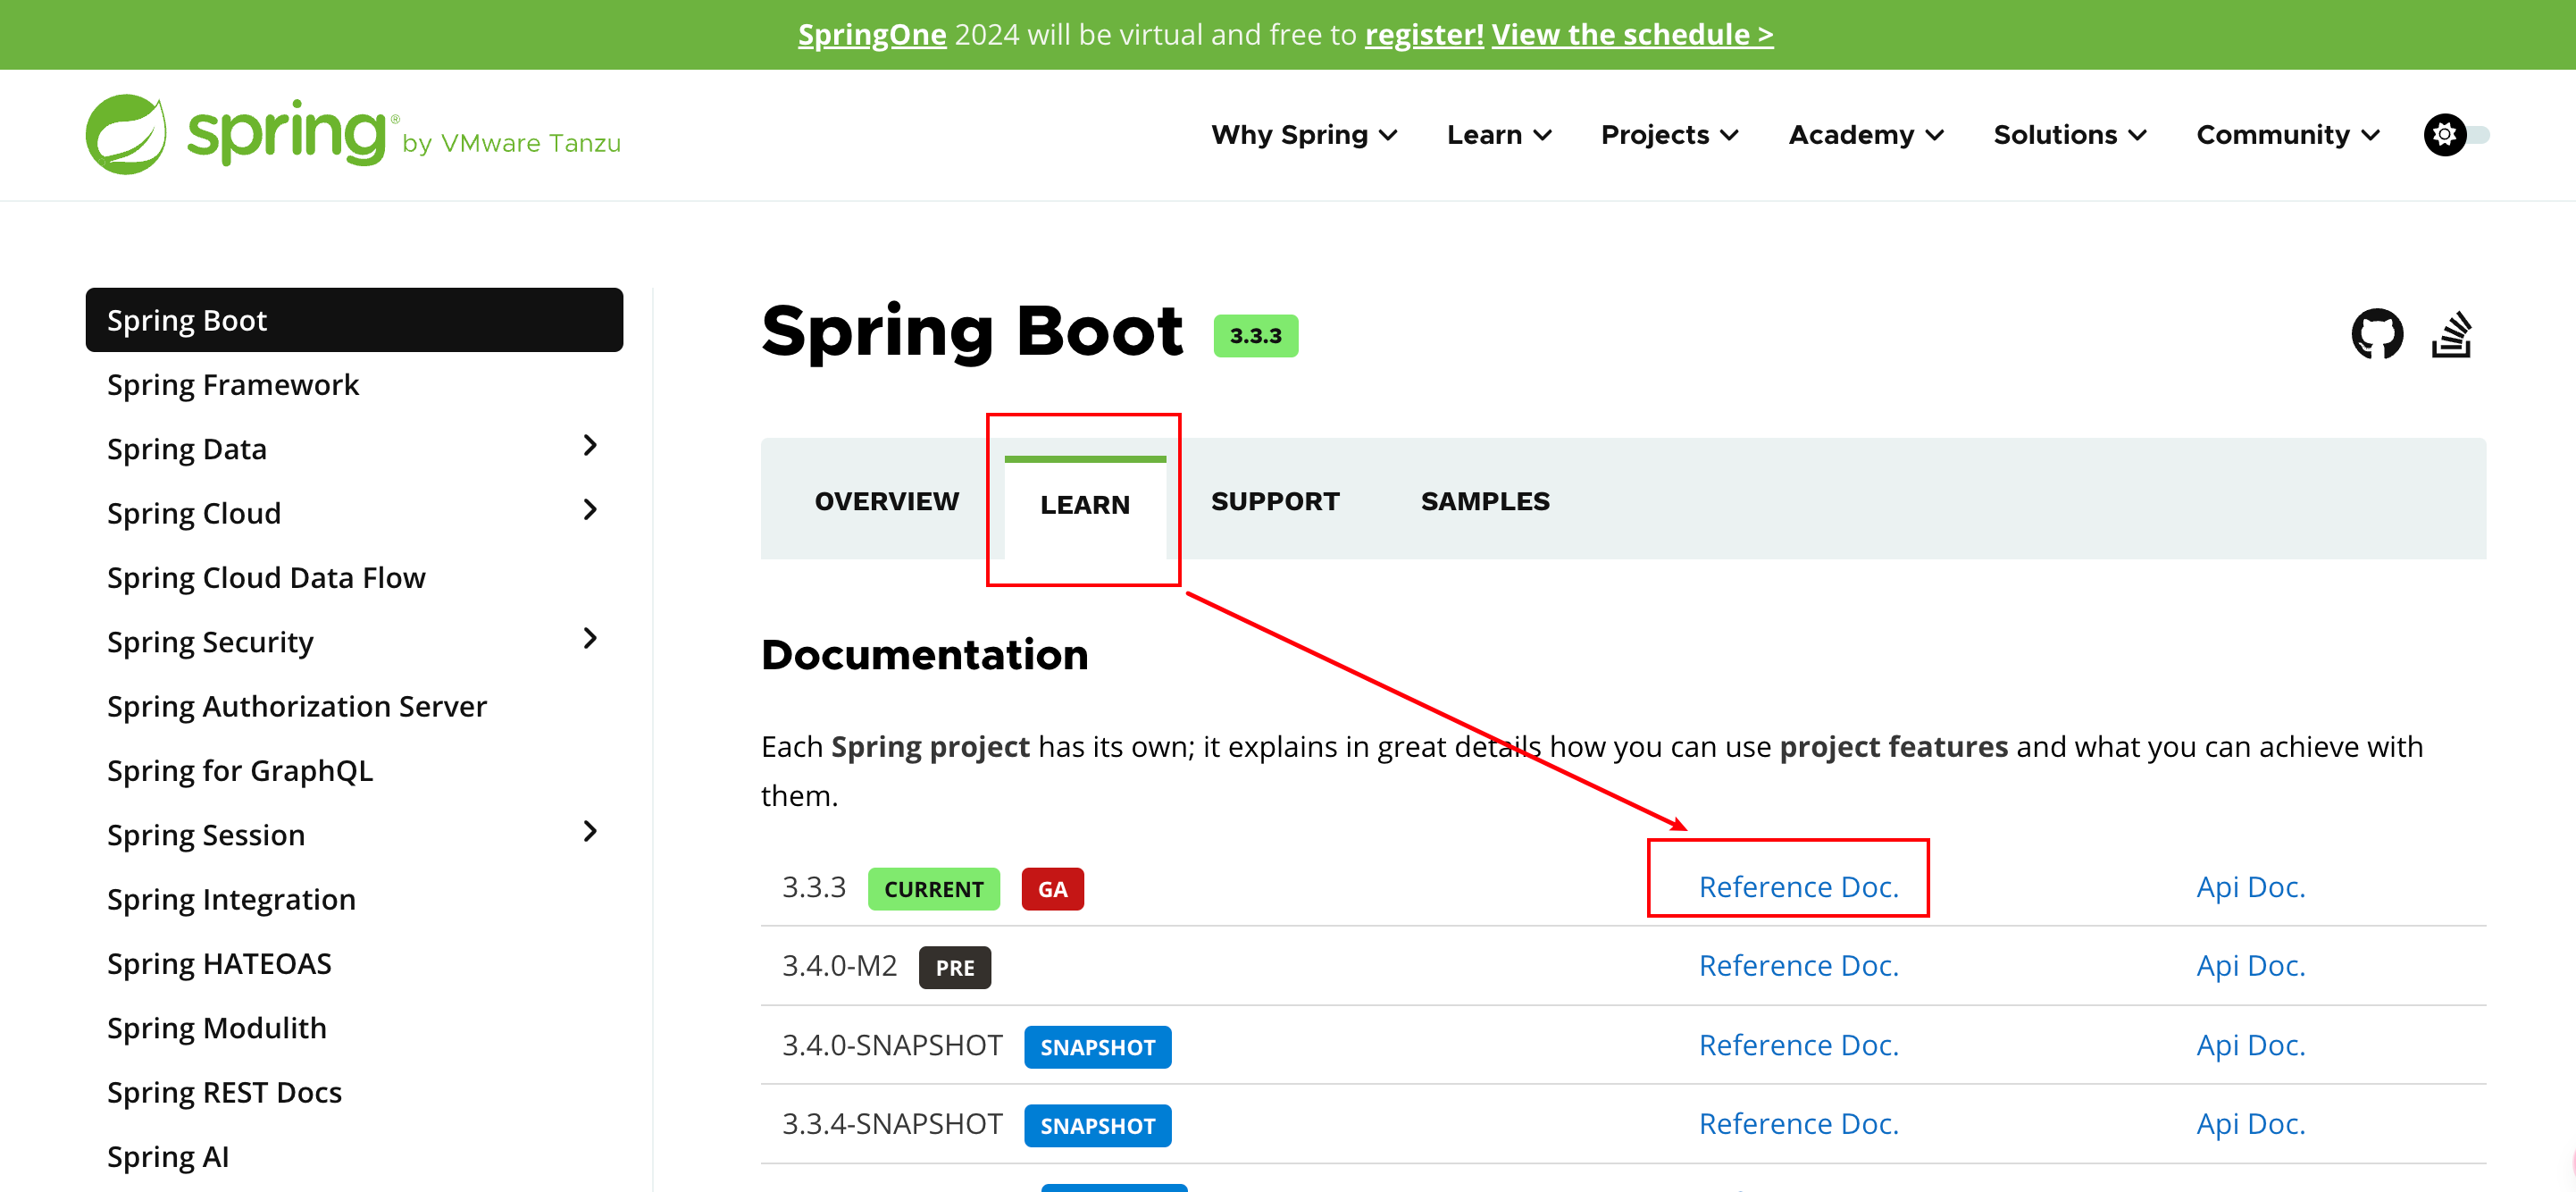Click the PRE badge on 3.4.0-M2 row

(x=954, y=968)
